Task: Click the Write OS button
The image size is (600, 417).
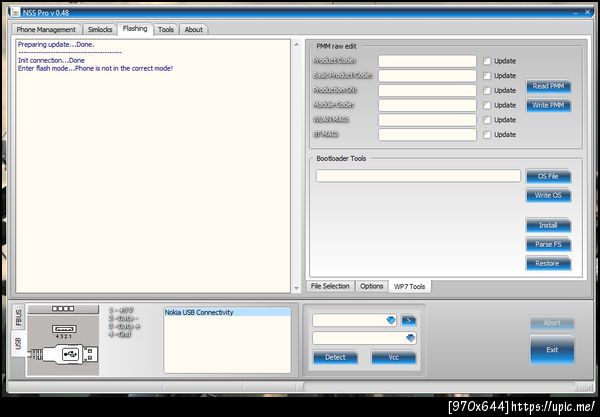Action: point(548,195)
